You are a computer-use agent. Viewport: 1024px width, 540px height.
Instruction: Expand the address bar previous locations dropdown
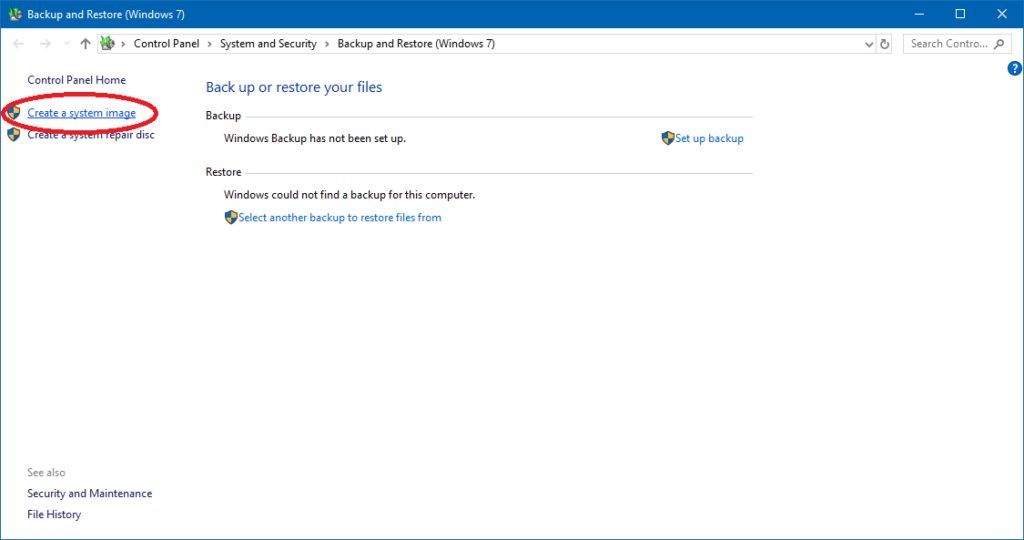coord(868,44)
